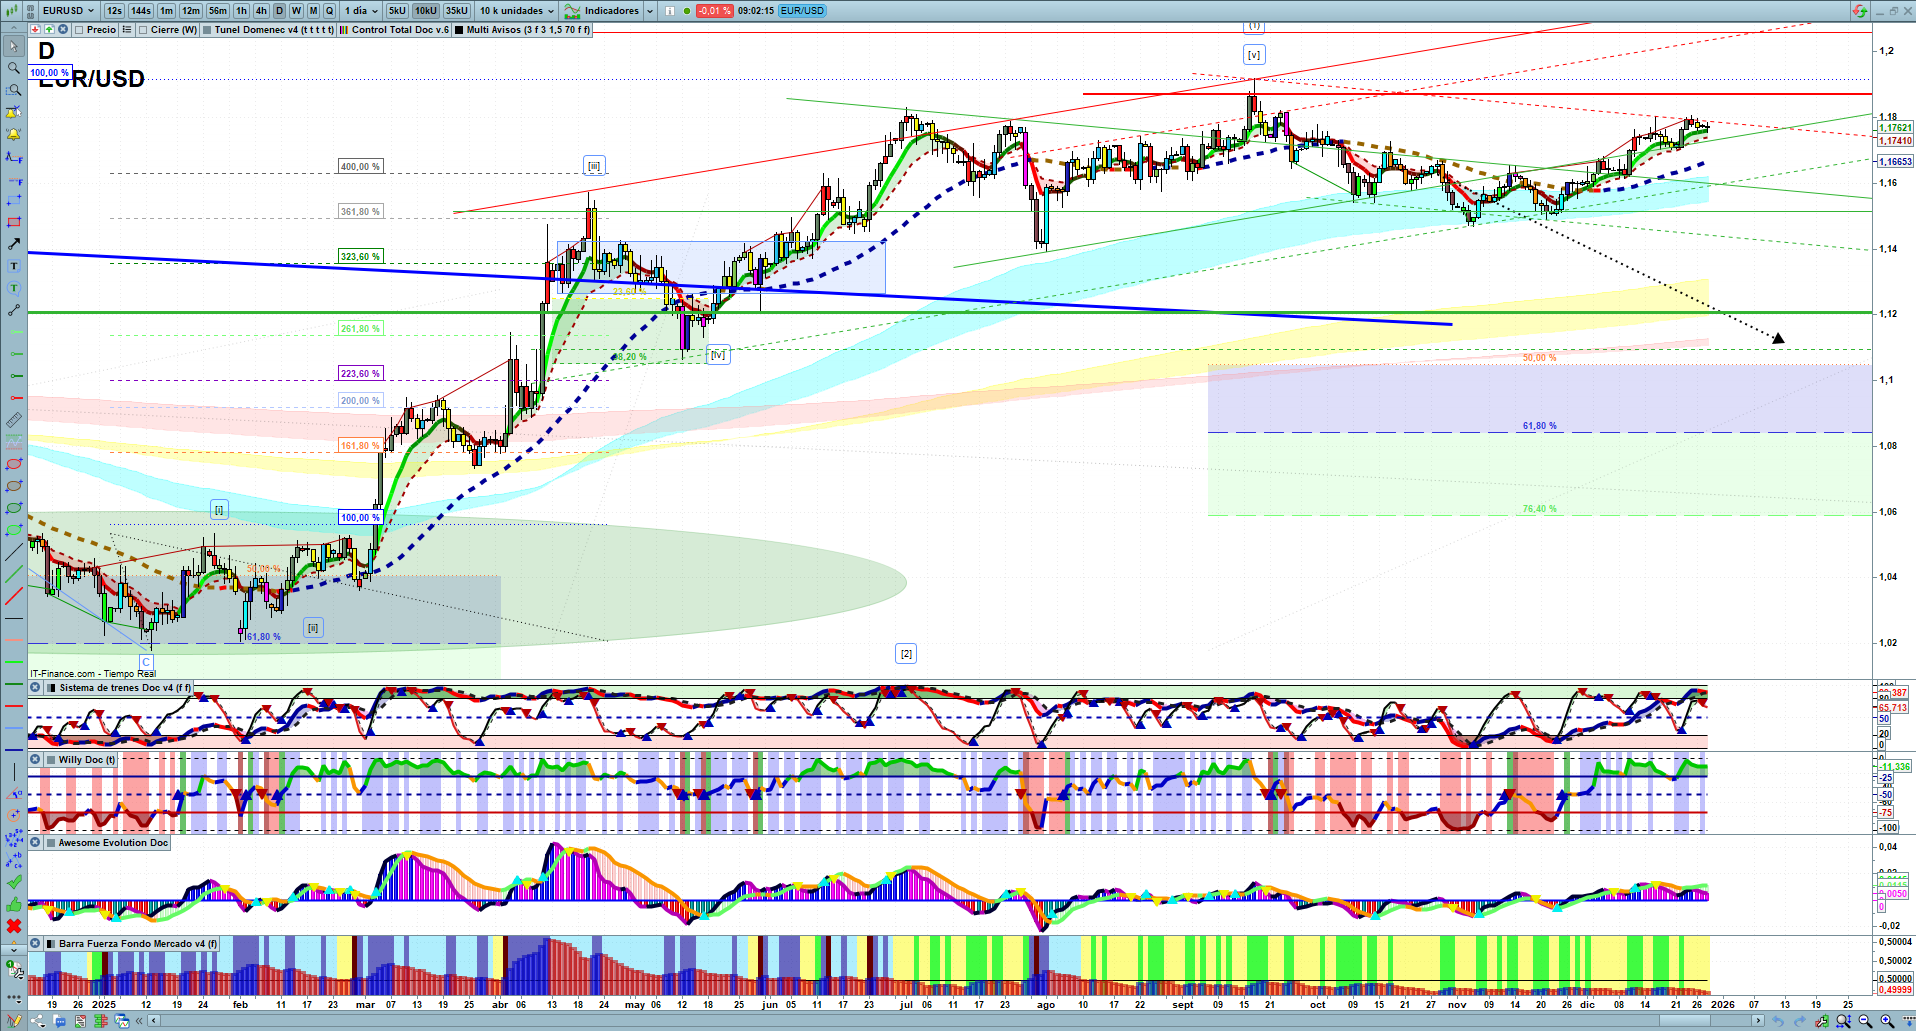Choose the black diagonal line tool
Image resolution: width=1916 pixels, height=1031 pixels.
[14, 552]
